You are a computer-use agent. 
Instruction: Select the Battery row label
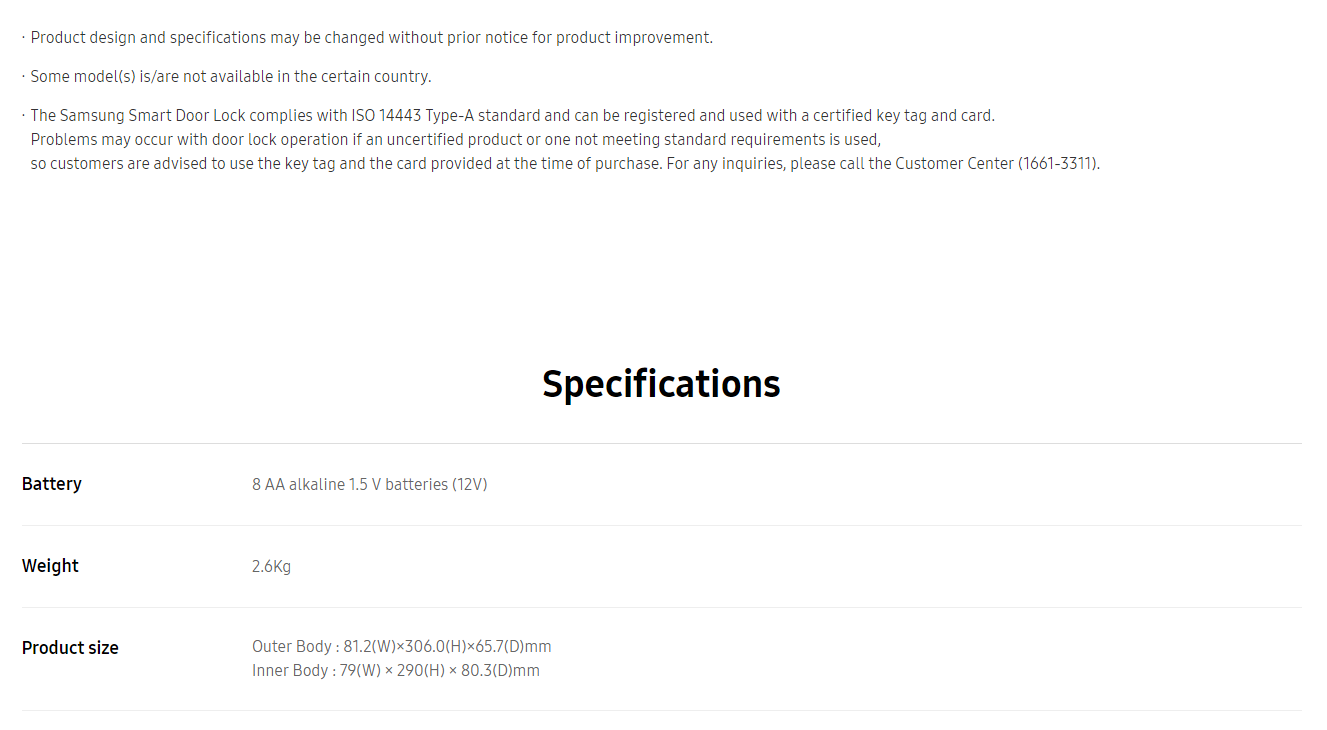click(52, 484)
